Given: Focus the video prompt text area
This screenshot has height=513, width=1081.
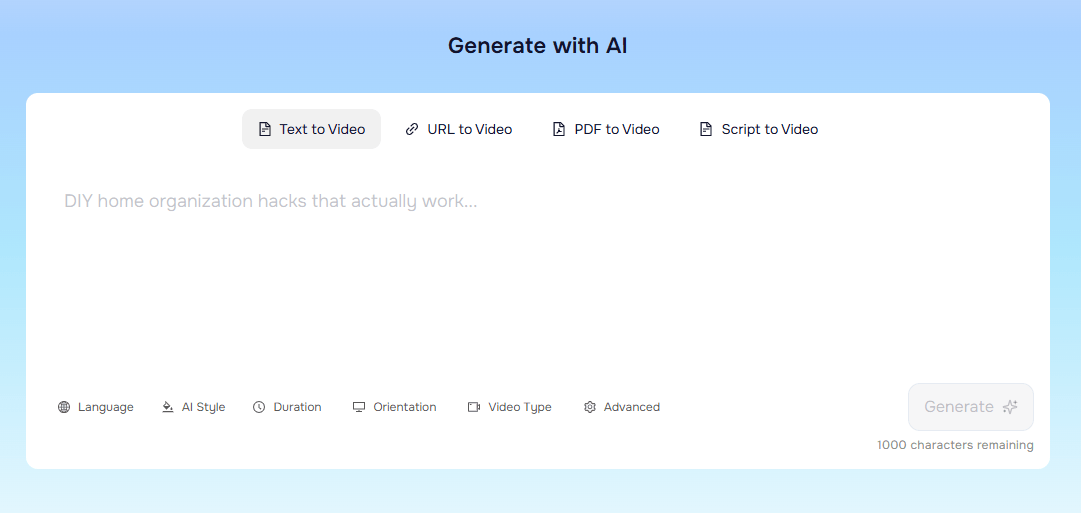Looking at the screenshot, I should pos(538,270).
